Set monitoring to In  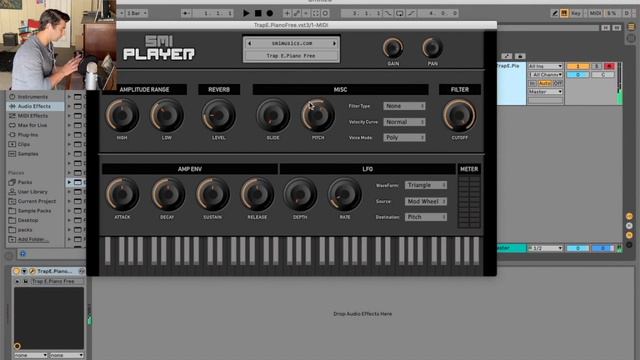tap(532, 83)
